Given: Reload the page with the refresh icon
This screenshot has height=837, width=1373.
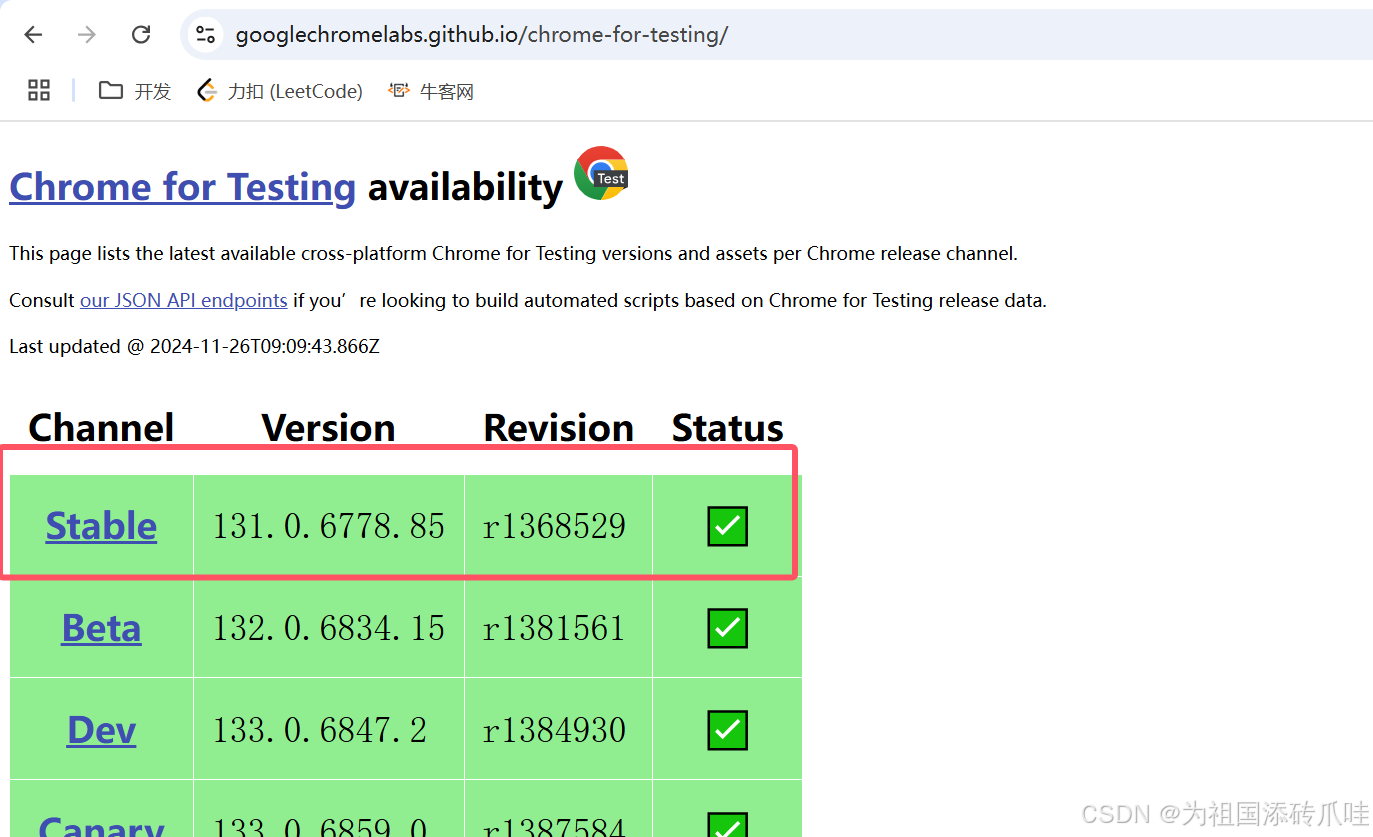Looking at the screenshot, I should (x=141, y=35).
